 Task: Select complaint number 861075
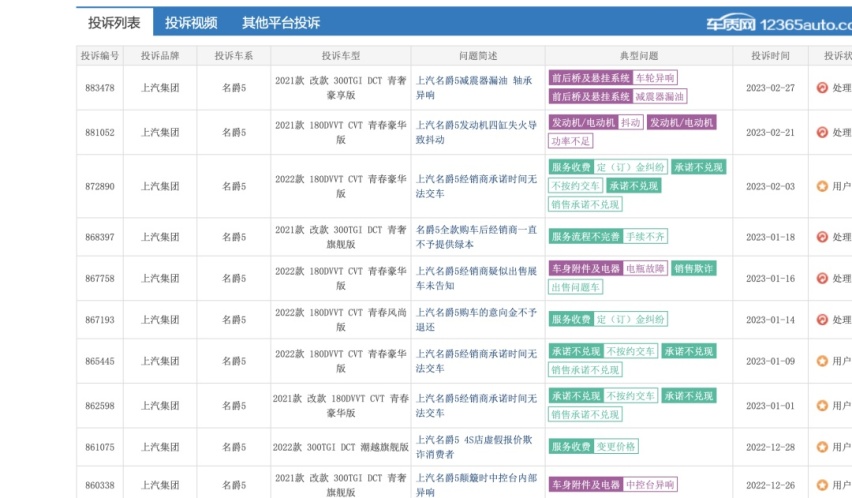point(100,447)
